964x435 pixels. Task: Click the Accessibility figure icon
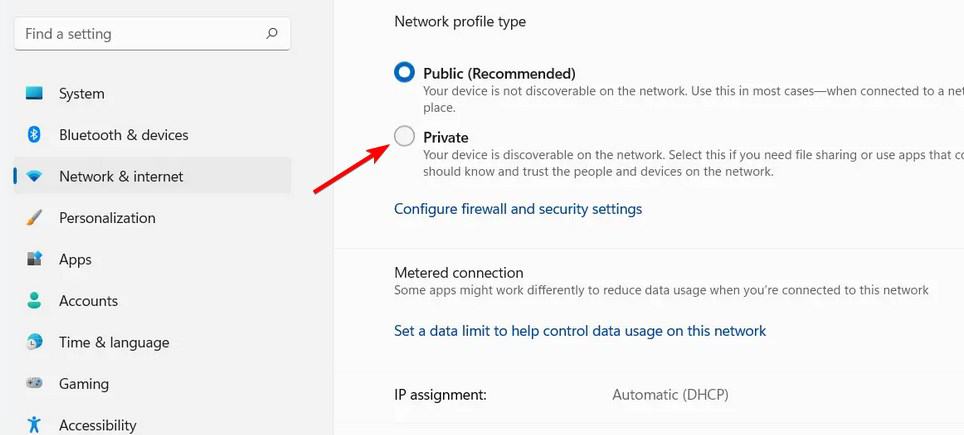click(34, 425)
